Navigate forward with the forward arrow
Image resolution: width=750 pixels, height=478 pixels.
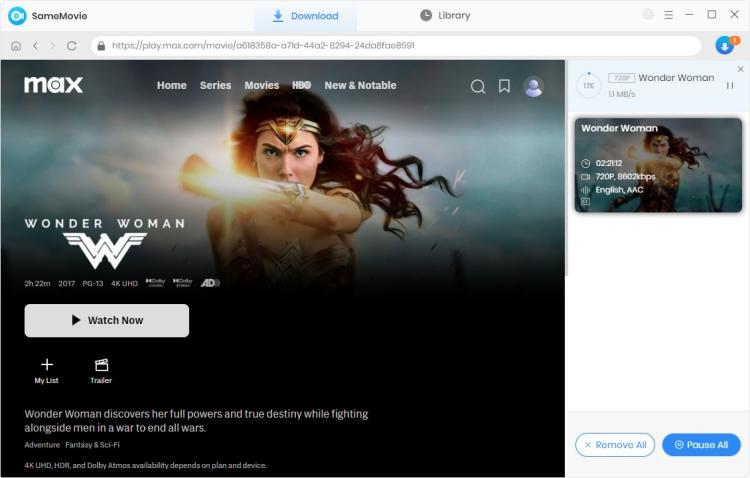coord(53,46)
